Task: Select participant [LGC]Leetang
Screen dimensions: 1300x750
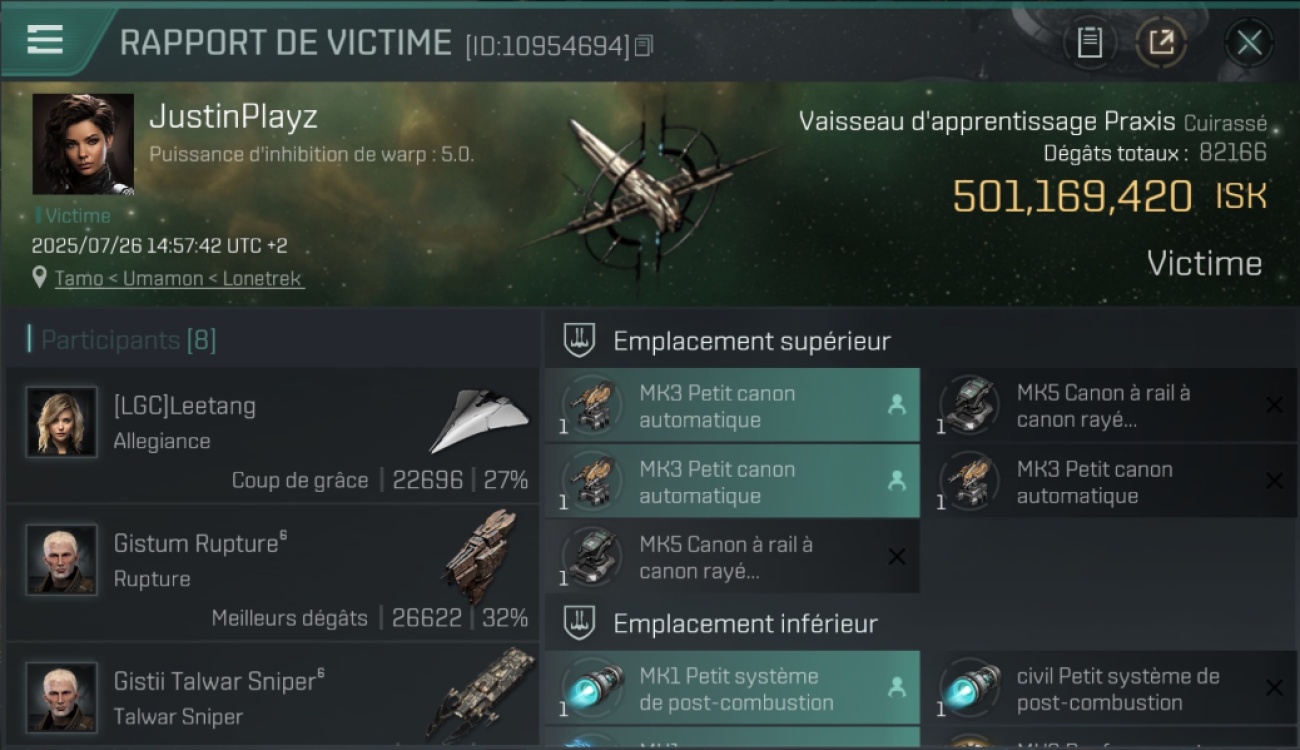Action: [x=272, y=435]
